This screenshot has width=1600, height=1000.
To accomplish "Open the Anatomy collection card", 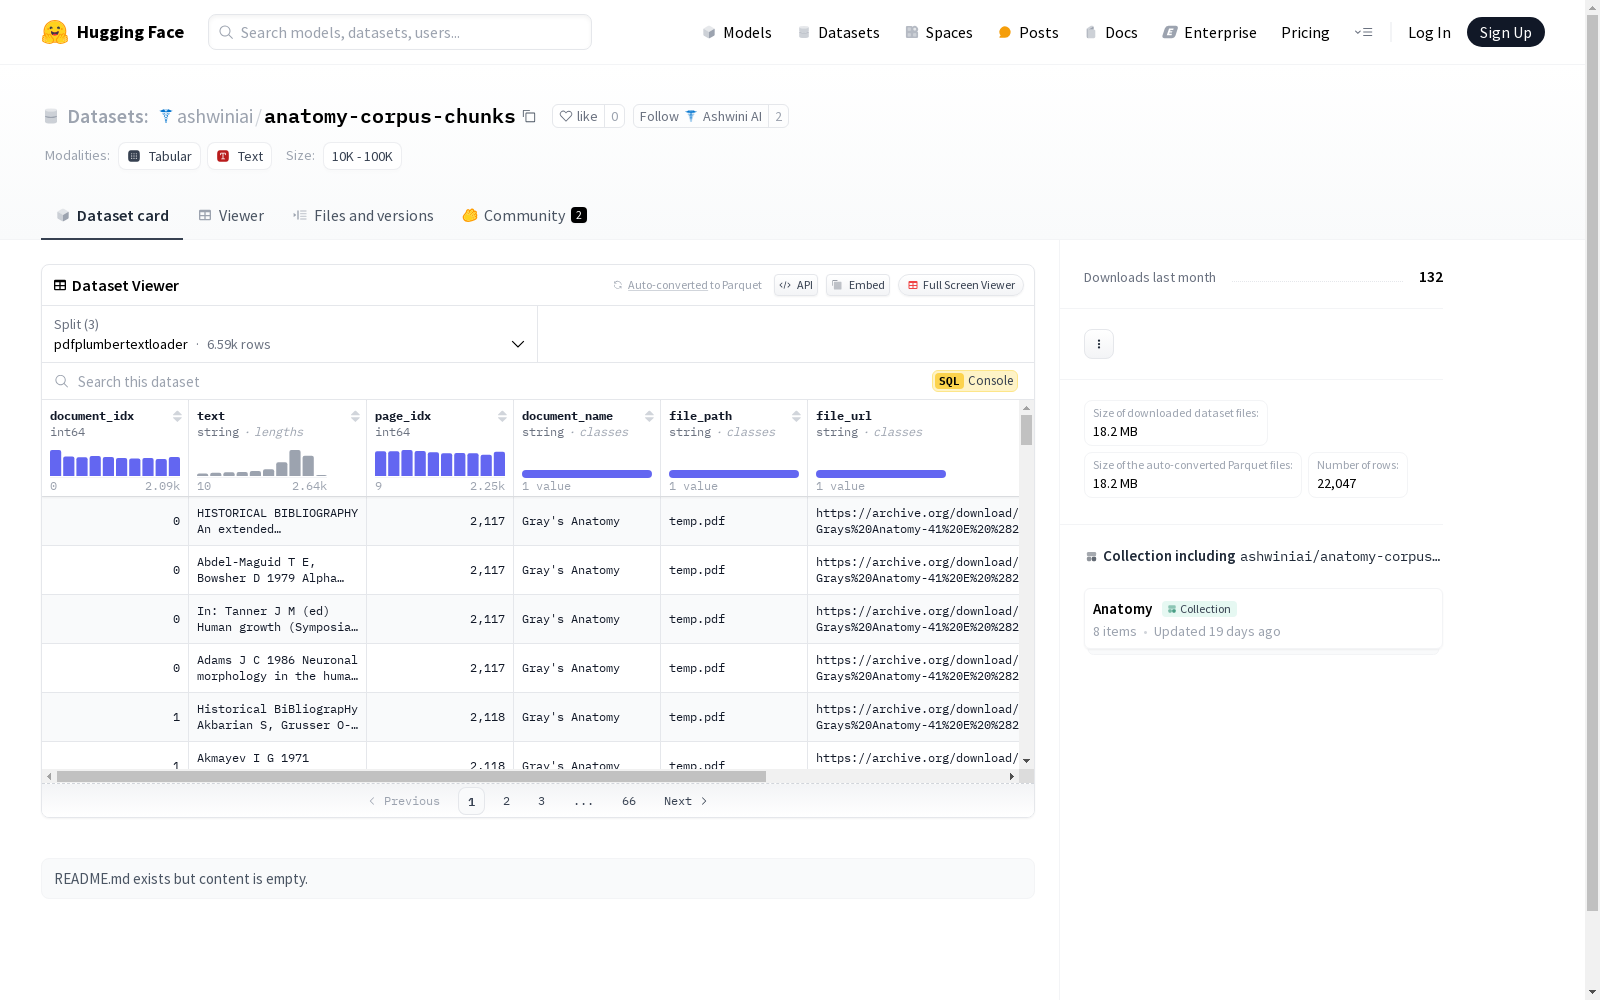I will point(1263,619).
